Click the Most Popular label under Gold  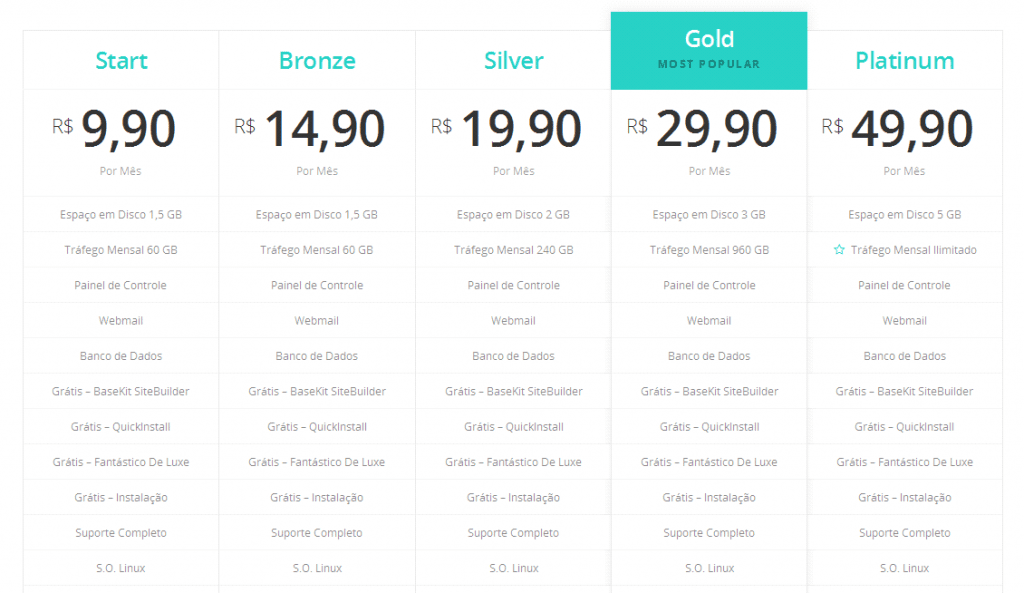(709, 64)
